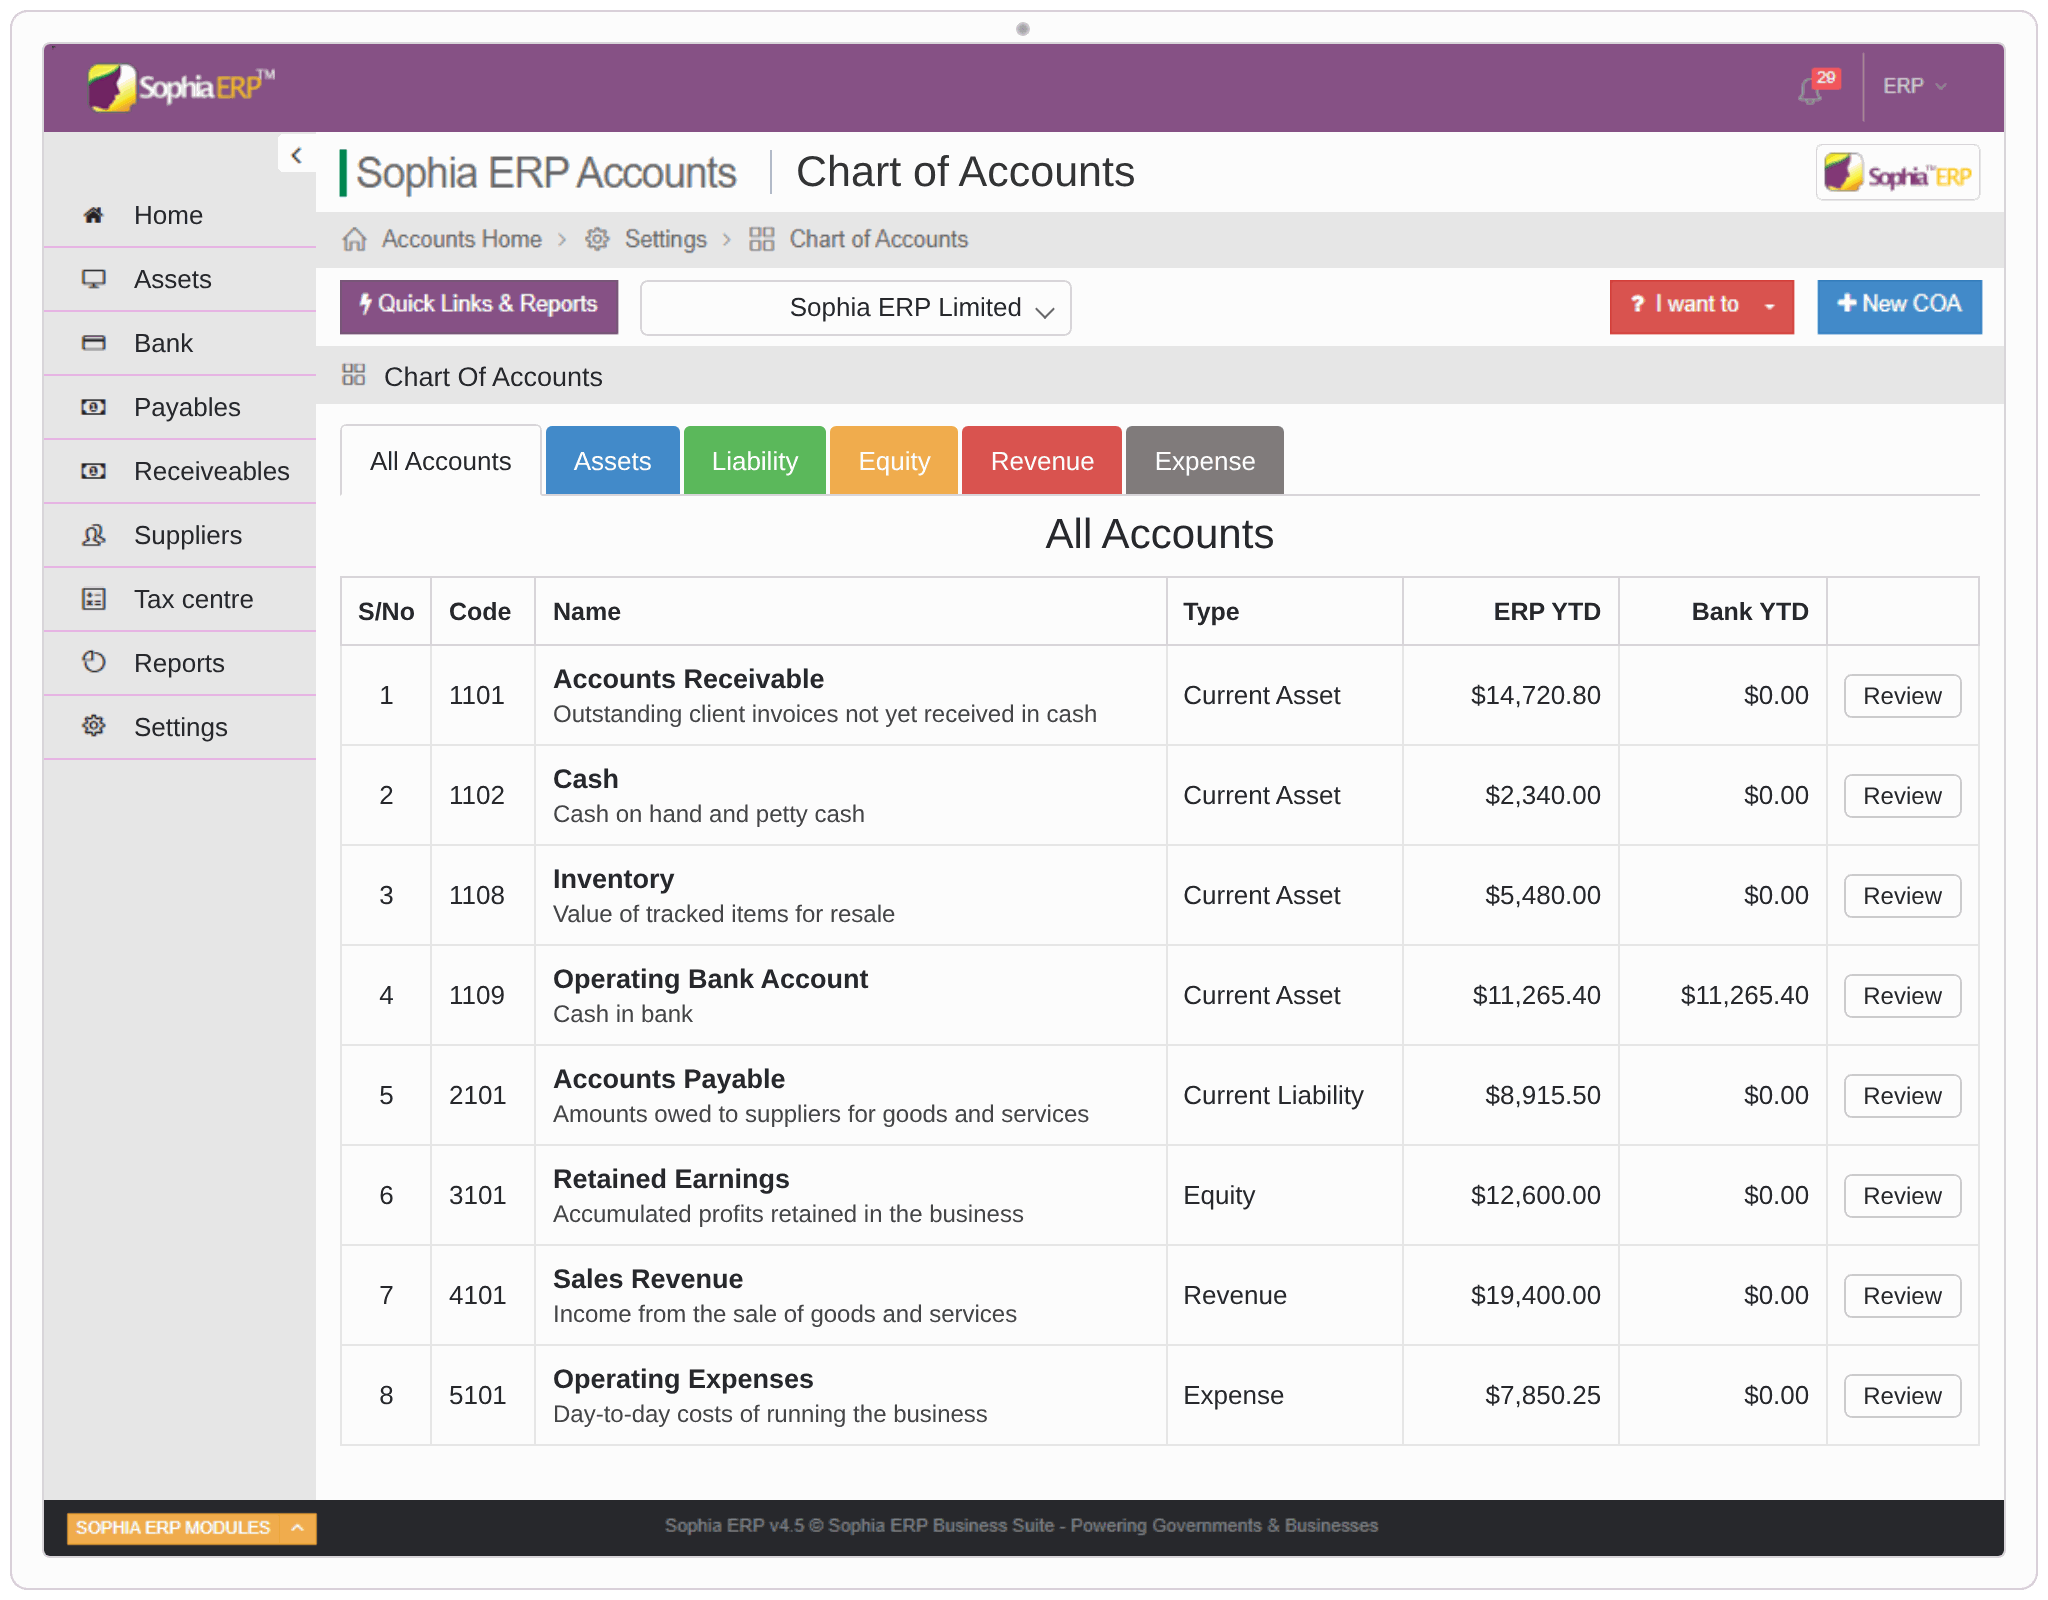The width and height of the screenshot is (2048, 1600).
Task: Click the Bank card icon in sidebar
Action: click(94, 343)
